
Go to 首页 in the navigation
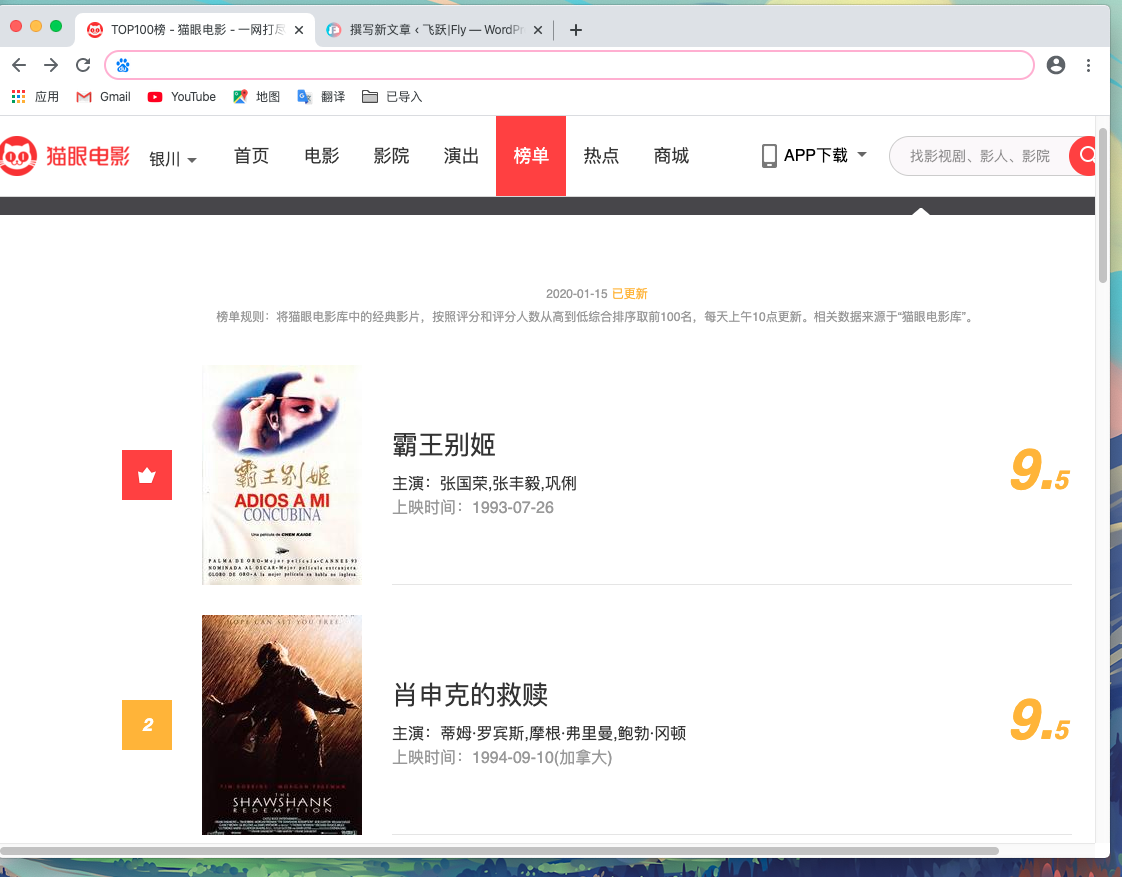(x=251, y=155)
